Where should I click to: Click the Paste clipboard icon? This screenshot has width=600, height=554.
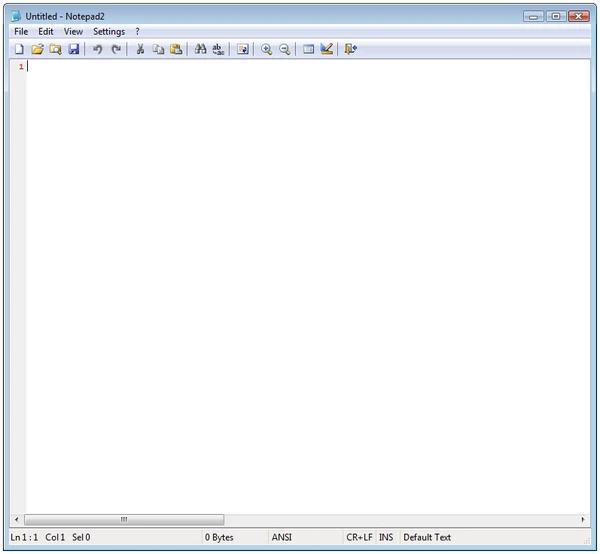(x=176, y=49)
